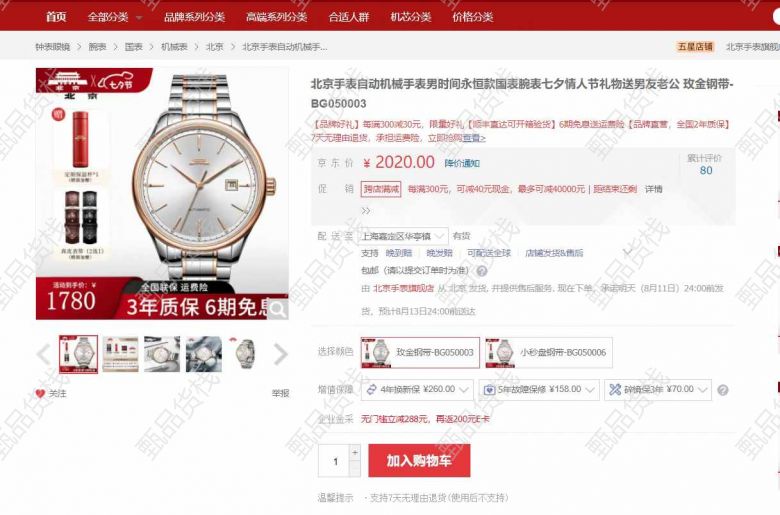
Task: Expand 全部分类 menu in red navbar
Action: point(115,17)
